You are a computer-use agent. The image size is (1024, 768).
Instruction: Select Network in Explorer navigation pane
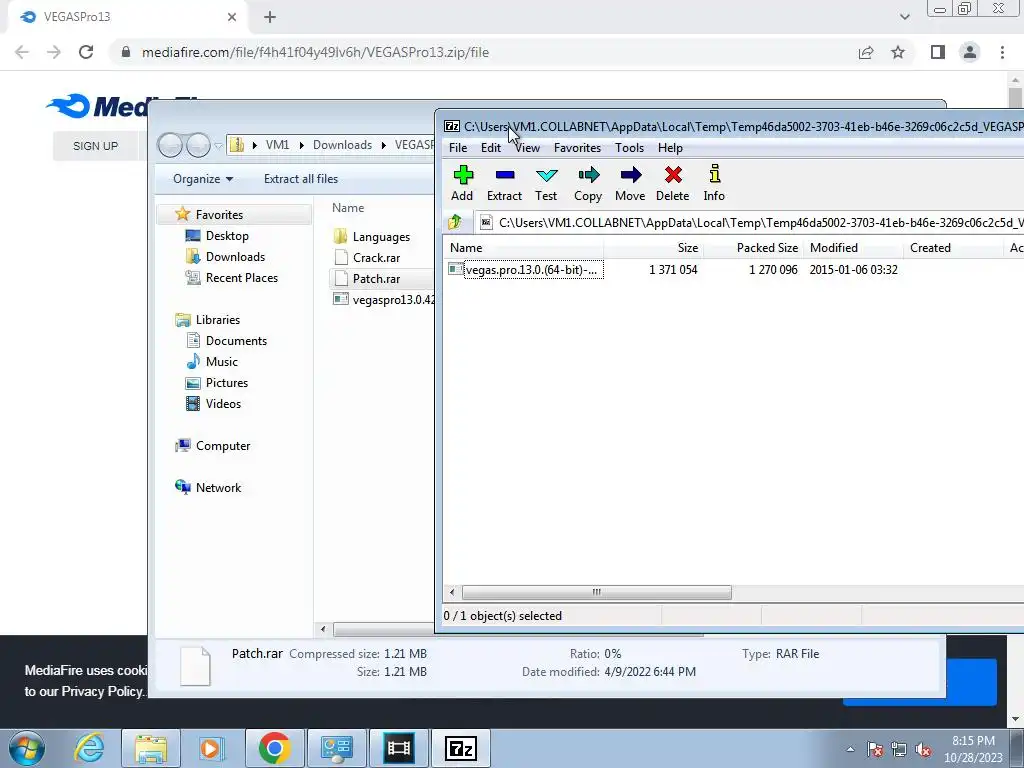pos(218,487)
